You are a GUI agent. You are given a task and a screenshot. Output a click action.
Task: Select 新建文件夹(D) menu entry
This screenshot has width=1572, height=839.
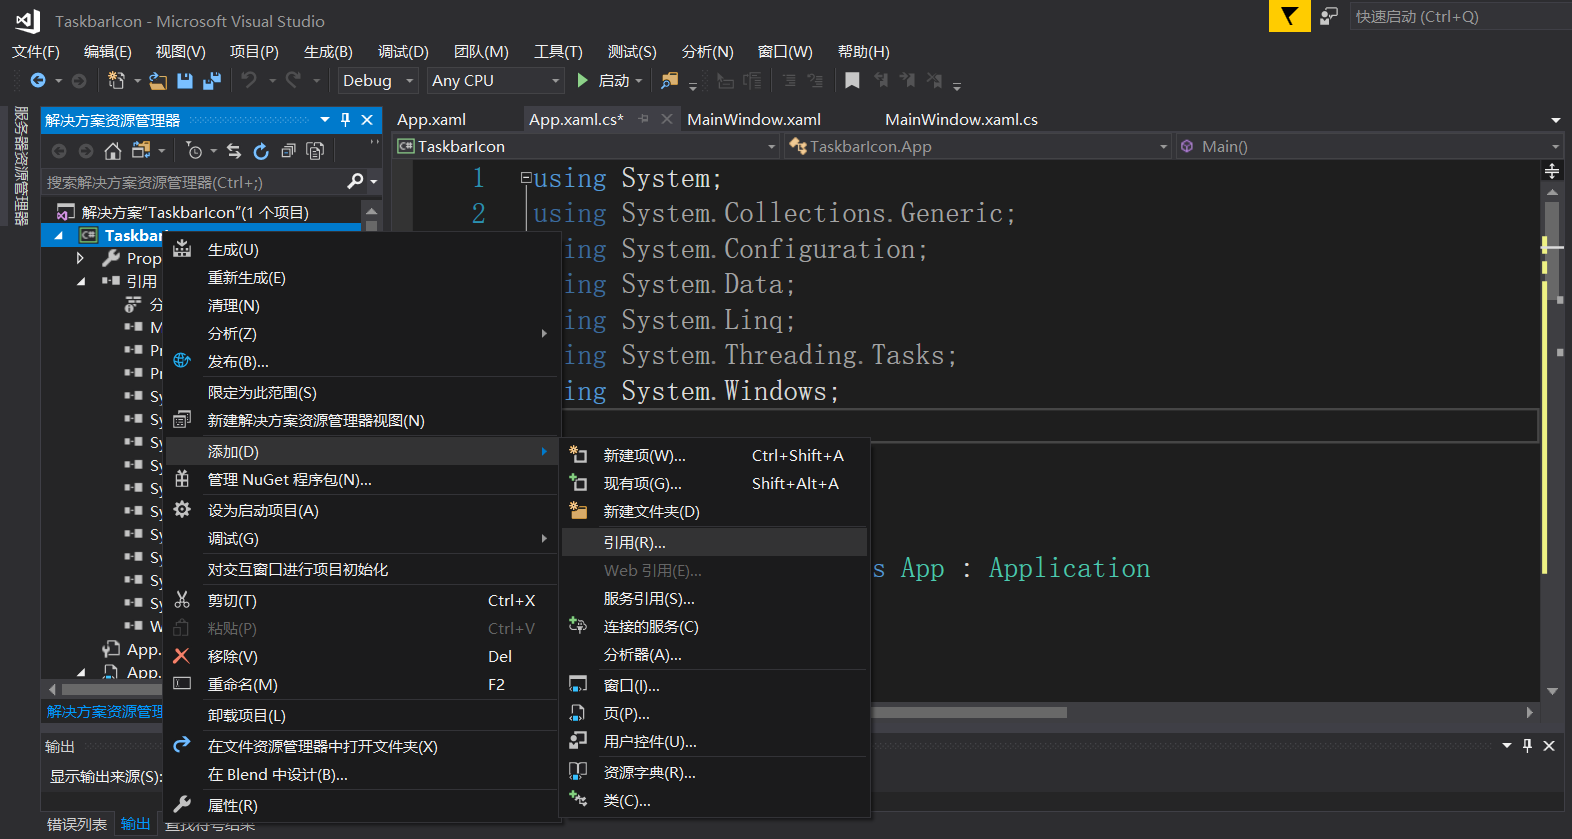click(x=714, y=511)
